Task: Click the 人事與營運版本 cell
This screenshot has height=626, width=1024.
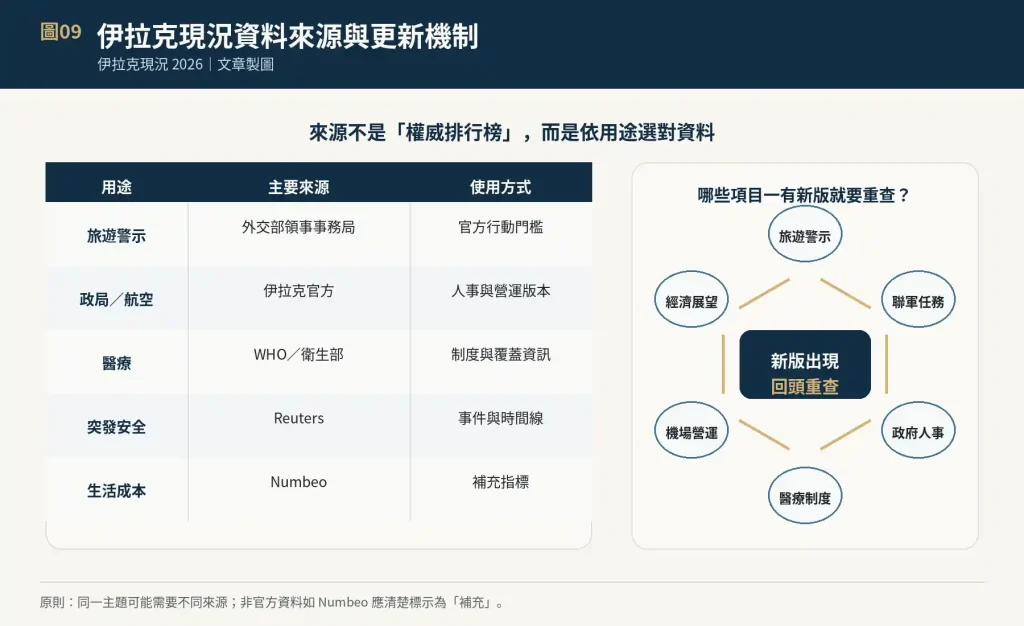Action: click(500, 290)
